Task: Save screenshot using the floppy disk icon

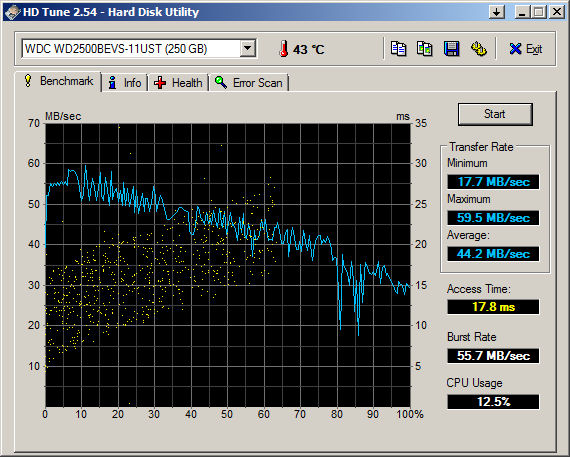Action: point(451,48)
